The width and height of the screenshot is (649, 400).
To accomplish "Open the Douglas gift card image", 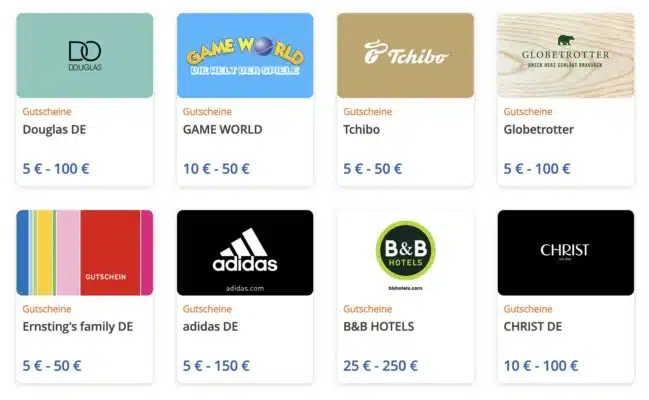I will 84,55.
